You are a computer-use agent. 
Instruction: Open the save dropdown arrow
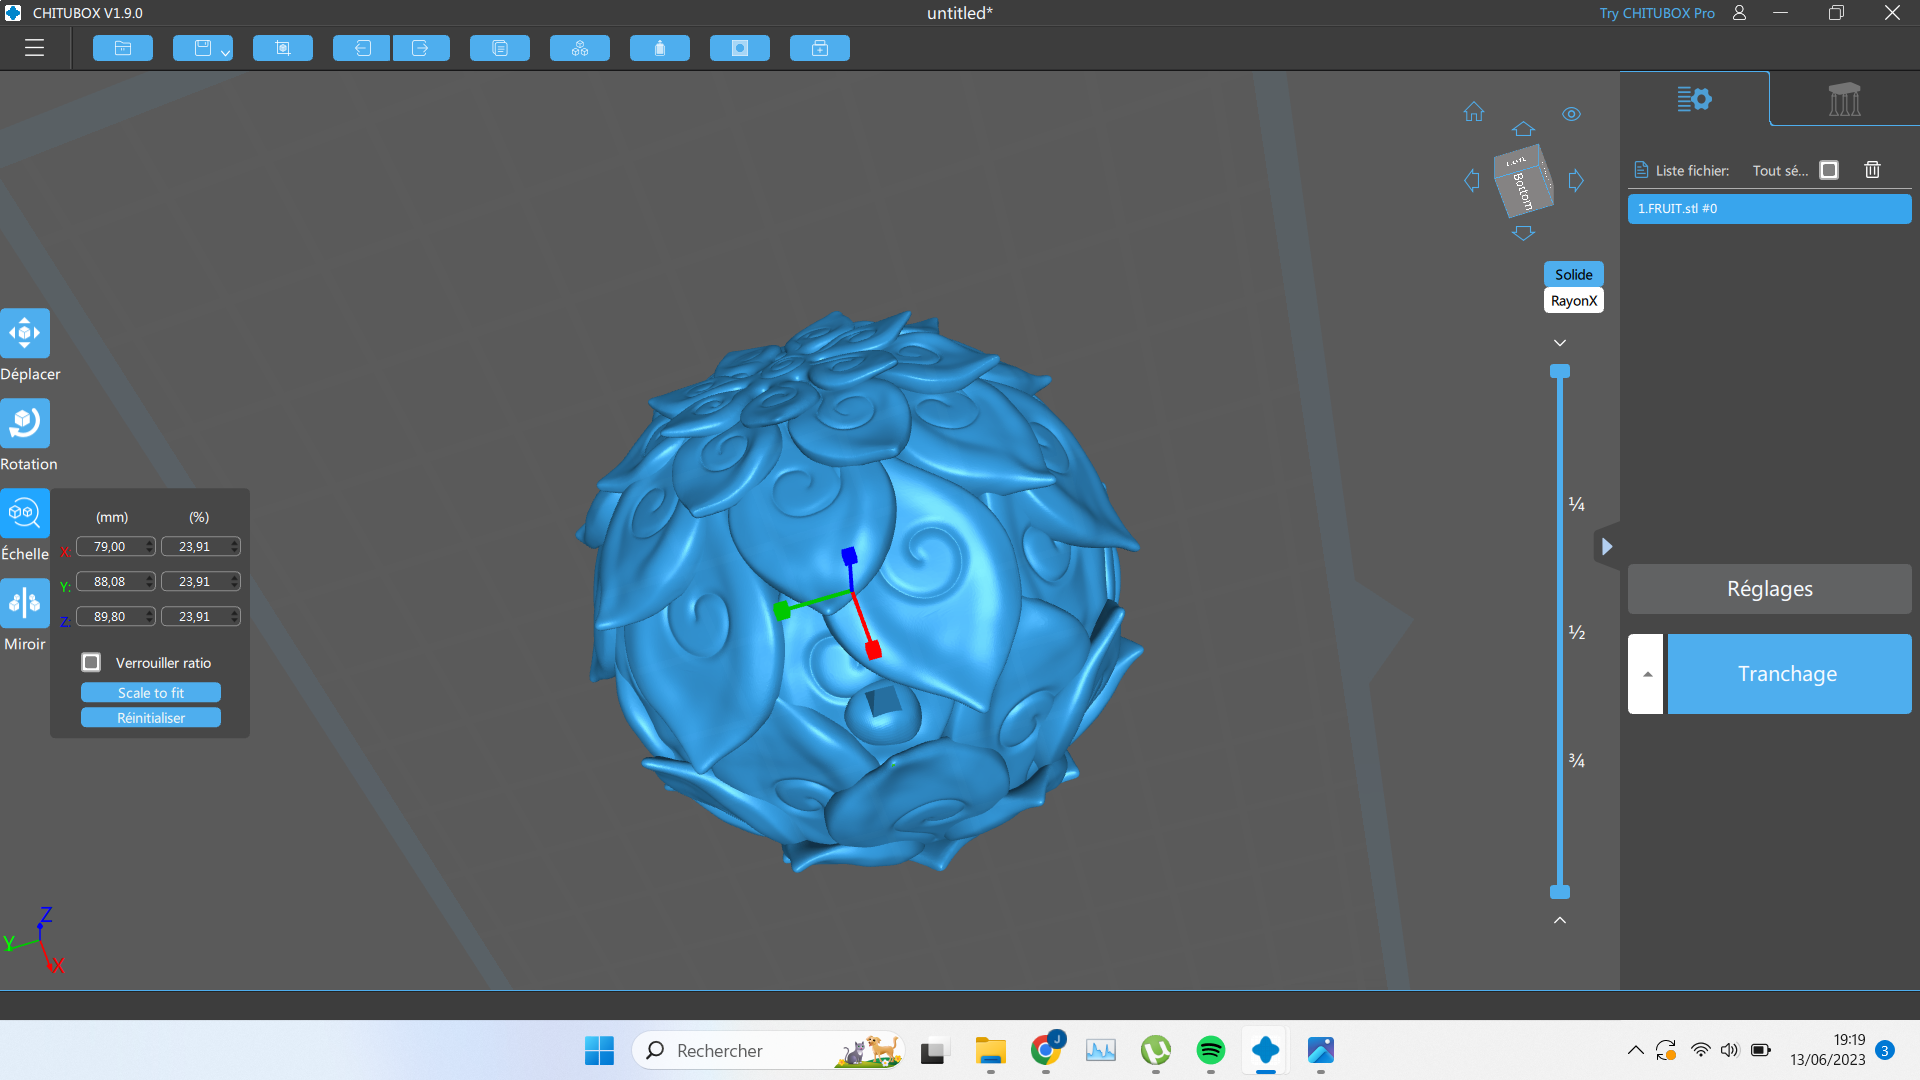tap(225, 52)
